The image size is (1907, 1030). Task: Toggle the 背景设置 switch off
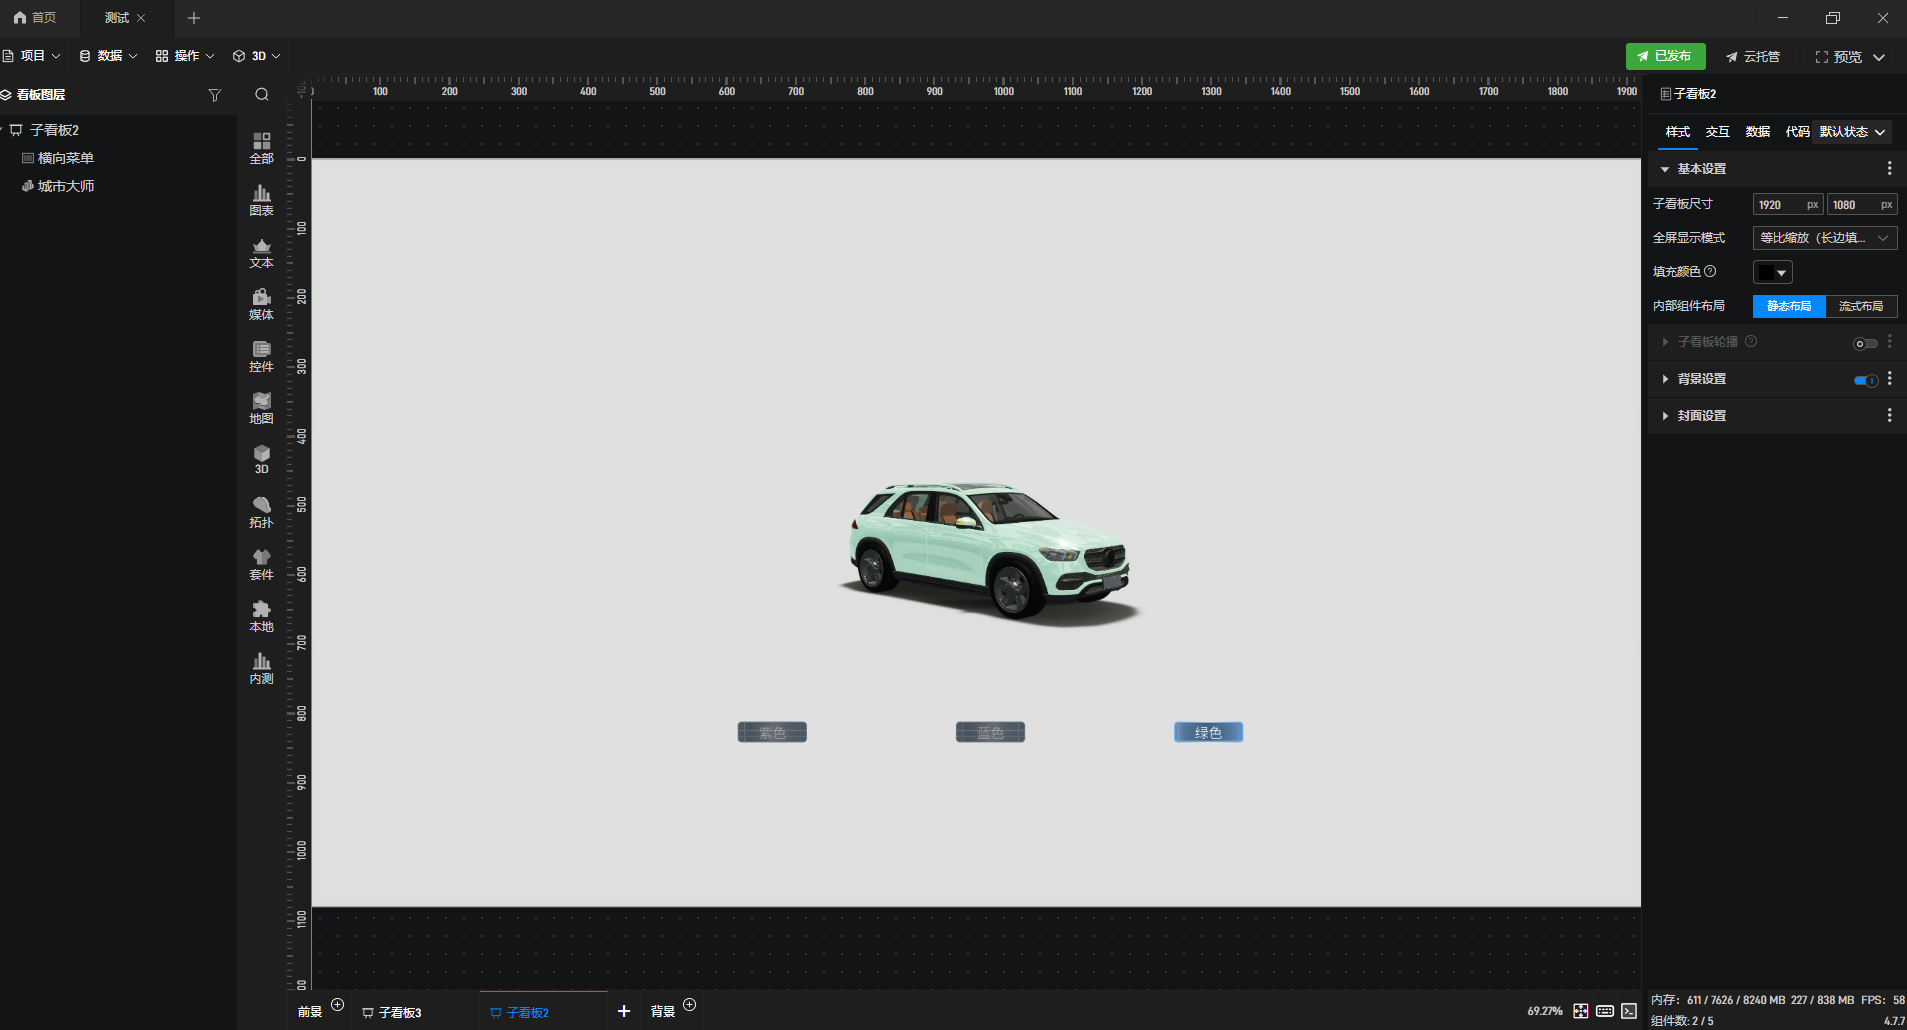tap(1865, 380)
